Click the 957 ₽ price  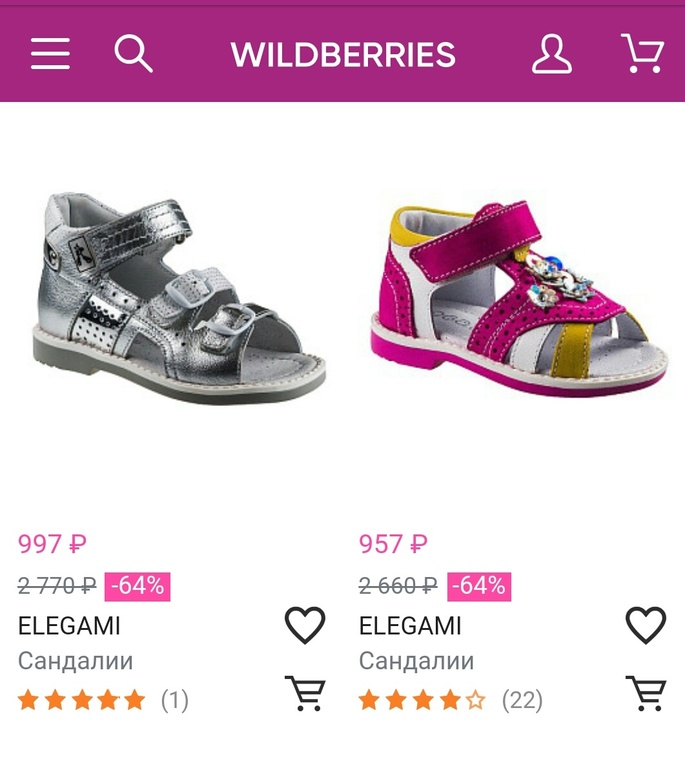click(393, 545)
